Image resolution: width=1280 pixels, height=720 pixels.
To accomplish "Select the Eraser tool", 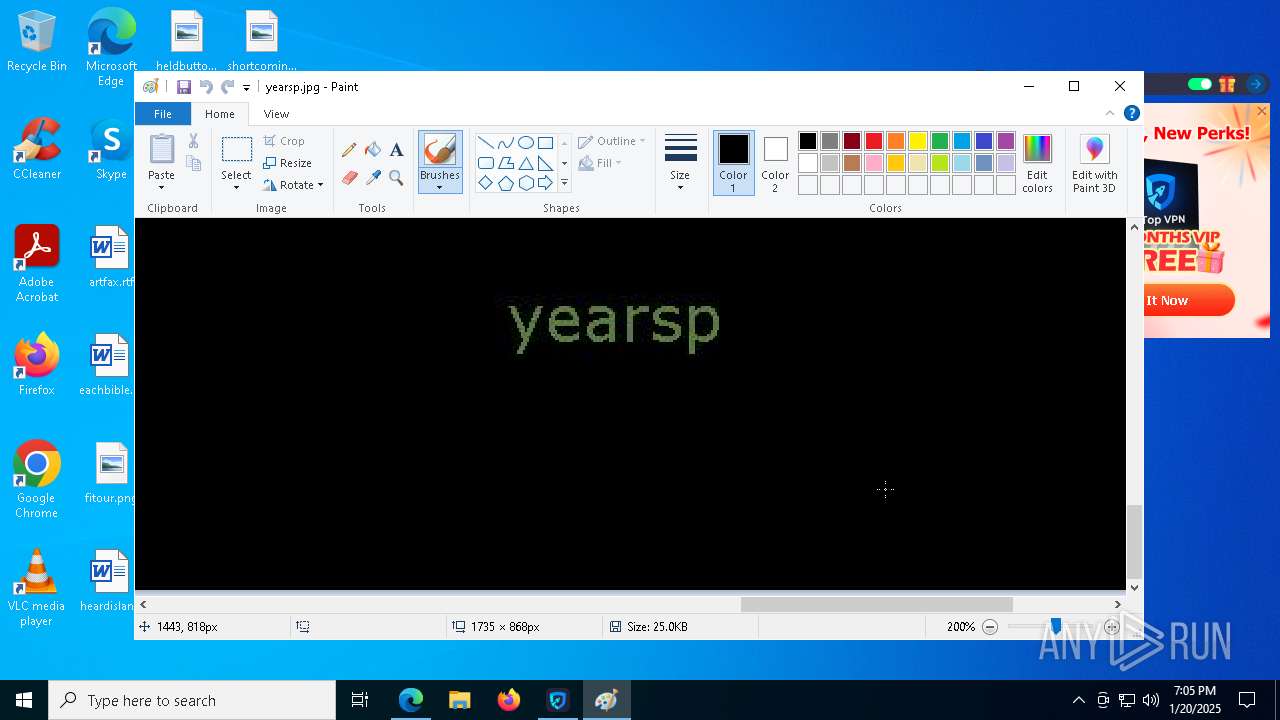I will (349, 178).
